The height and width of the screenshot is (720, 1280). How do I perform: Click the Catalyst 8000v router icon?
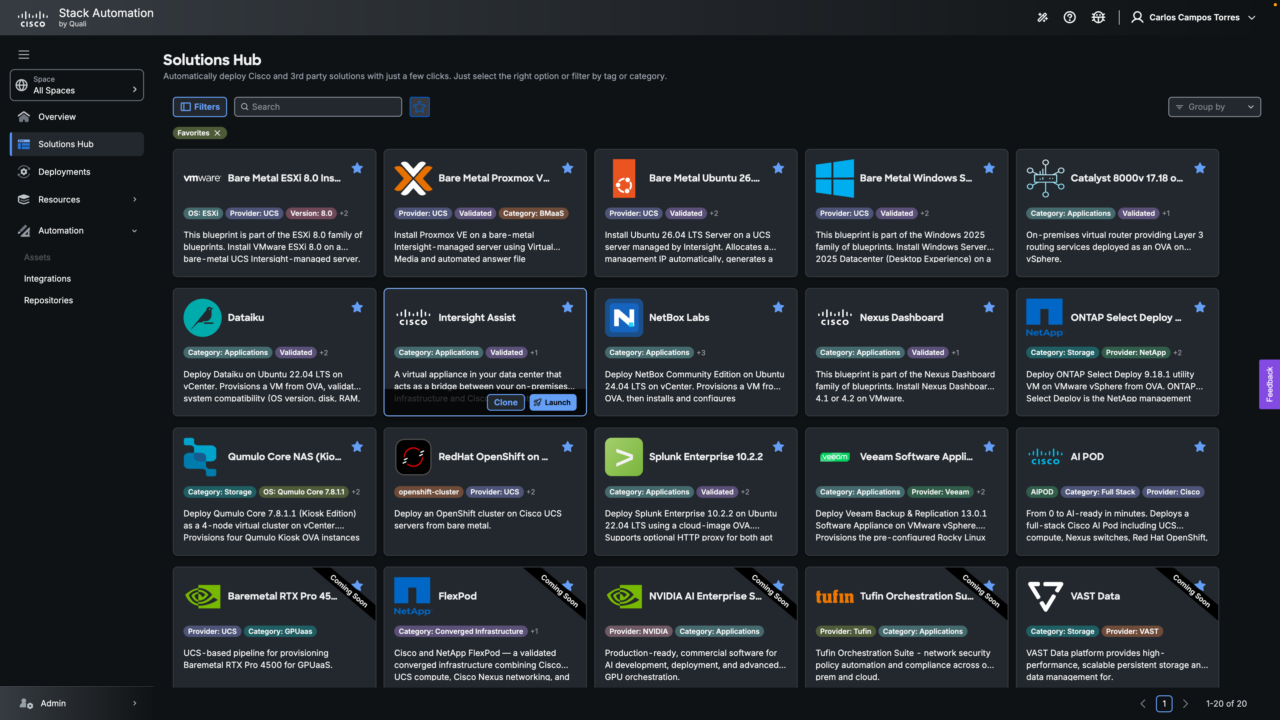click(1045, 178)
